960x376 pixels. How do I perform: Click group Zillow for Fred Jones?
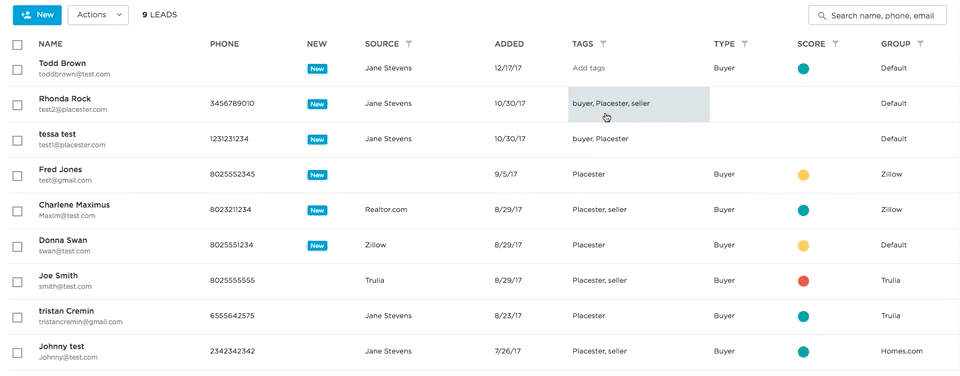pos(891,175)
